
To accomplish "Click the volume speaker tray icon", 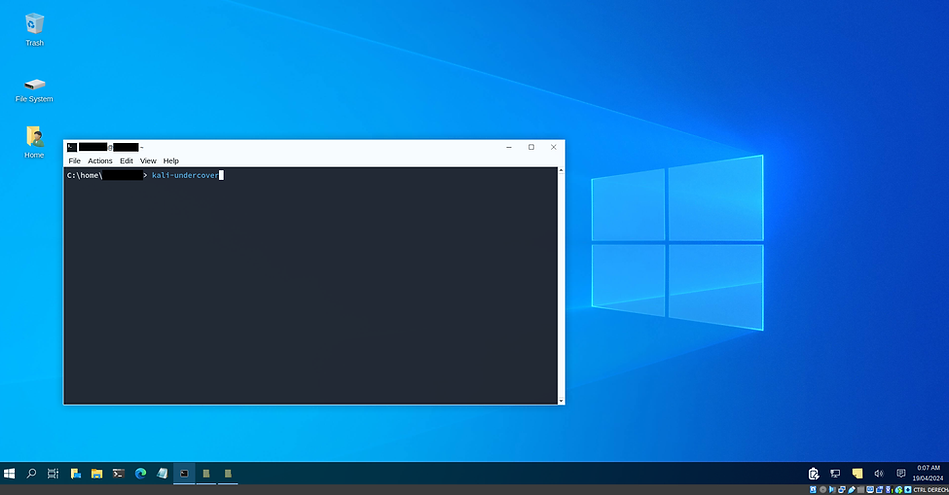I will pos(879,473).
